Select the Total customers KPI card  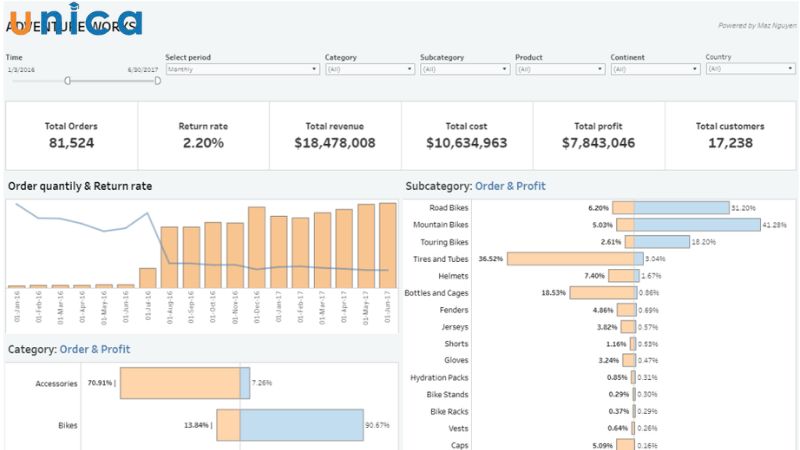pos(730,135)
